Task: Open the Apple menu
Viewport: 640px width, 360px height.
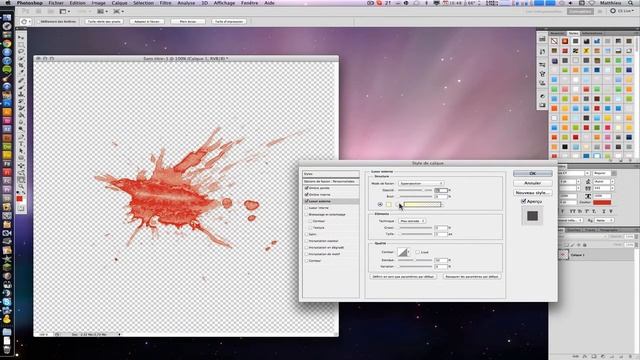Action: tap(7, 3)
